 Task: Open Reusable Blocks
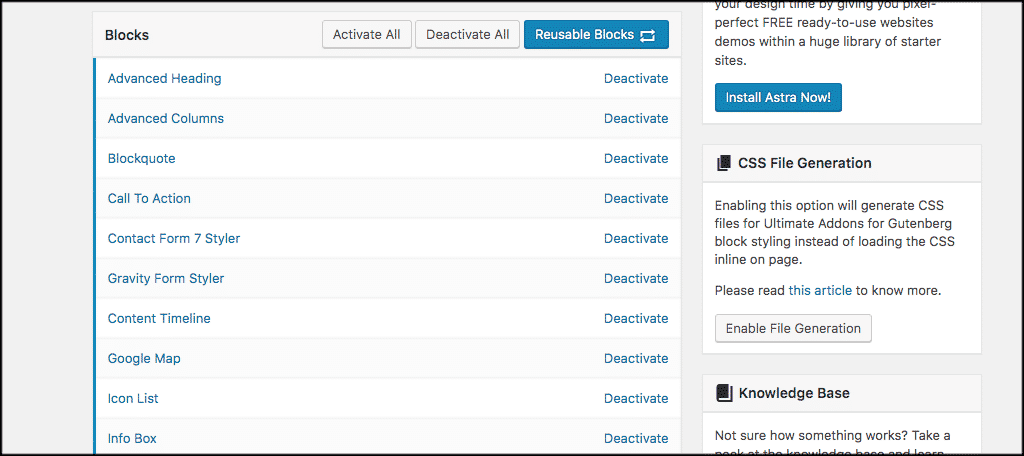tap(596, 35)
